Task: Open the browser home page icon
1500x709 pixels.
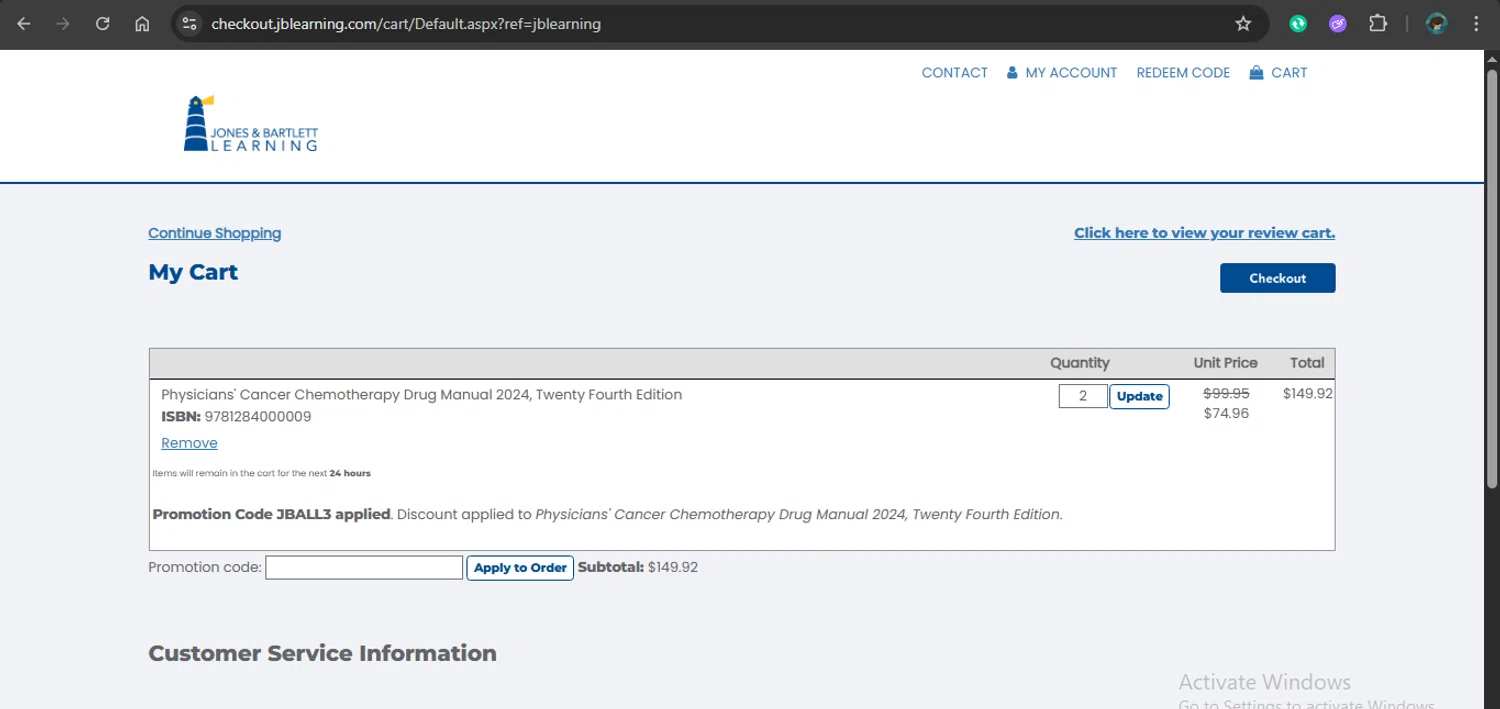Action: [x=142, y=24]
